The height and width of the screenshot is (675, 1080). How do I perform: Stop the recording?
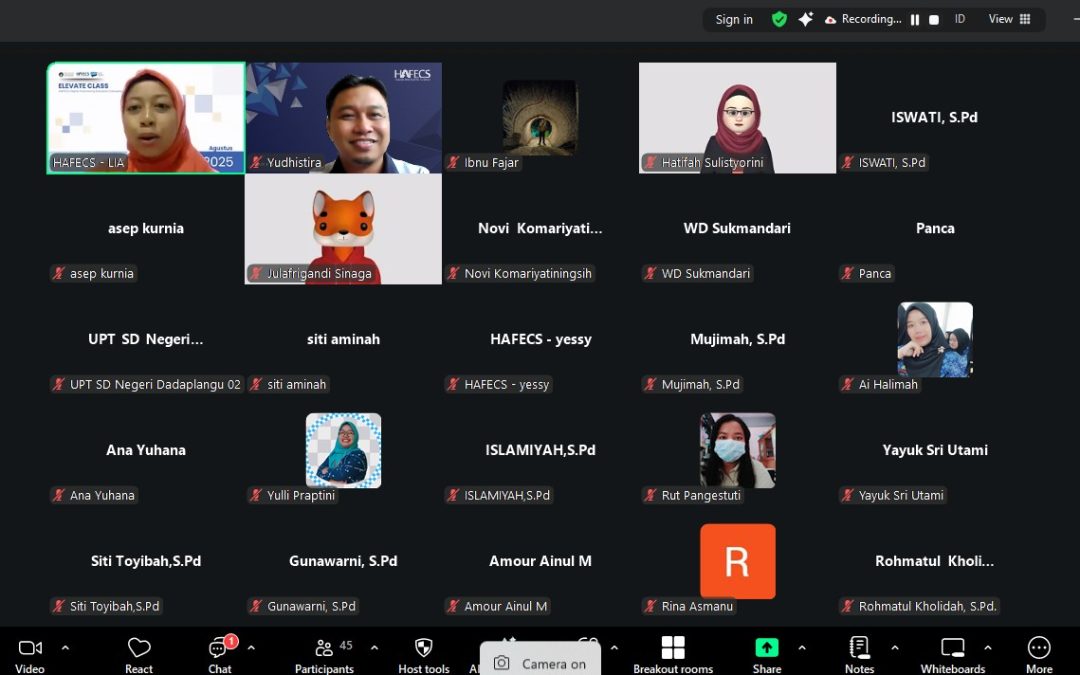point(934,20)
